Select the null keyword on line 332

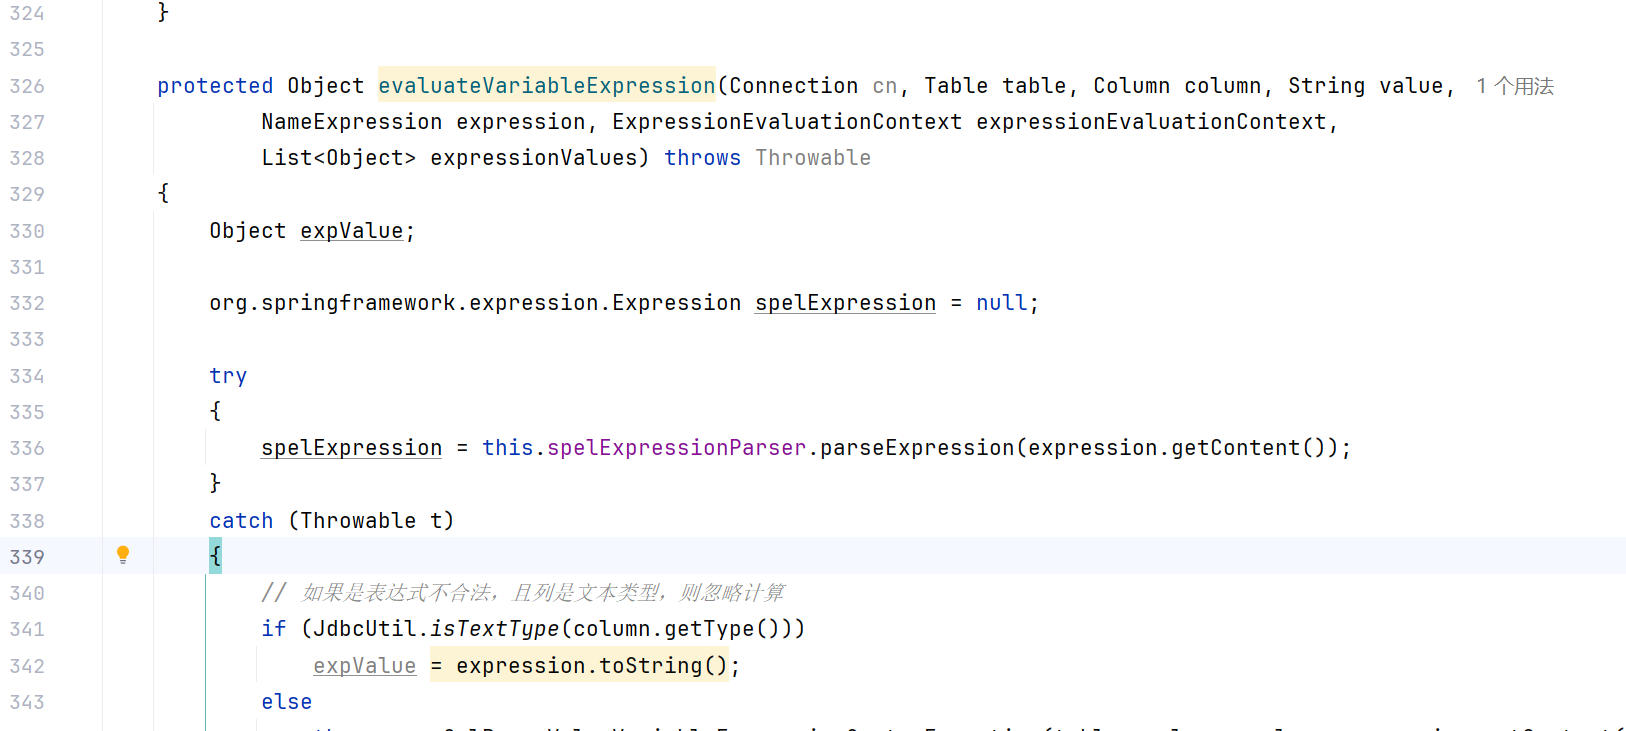[x=1001, y=303]
